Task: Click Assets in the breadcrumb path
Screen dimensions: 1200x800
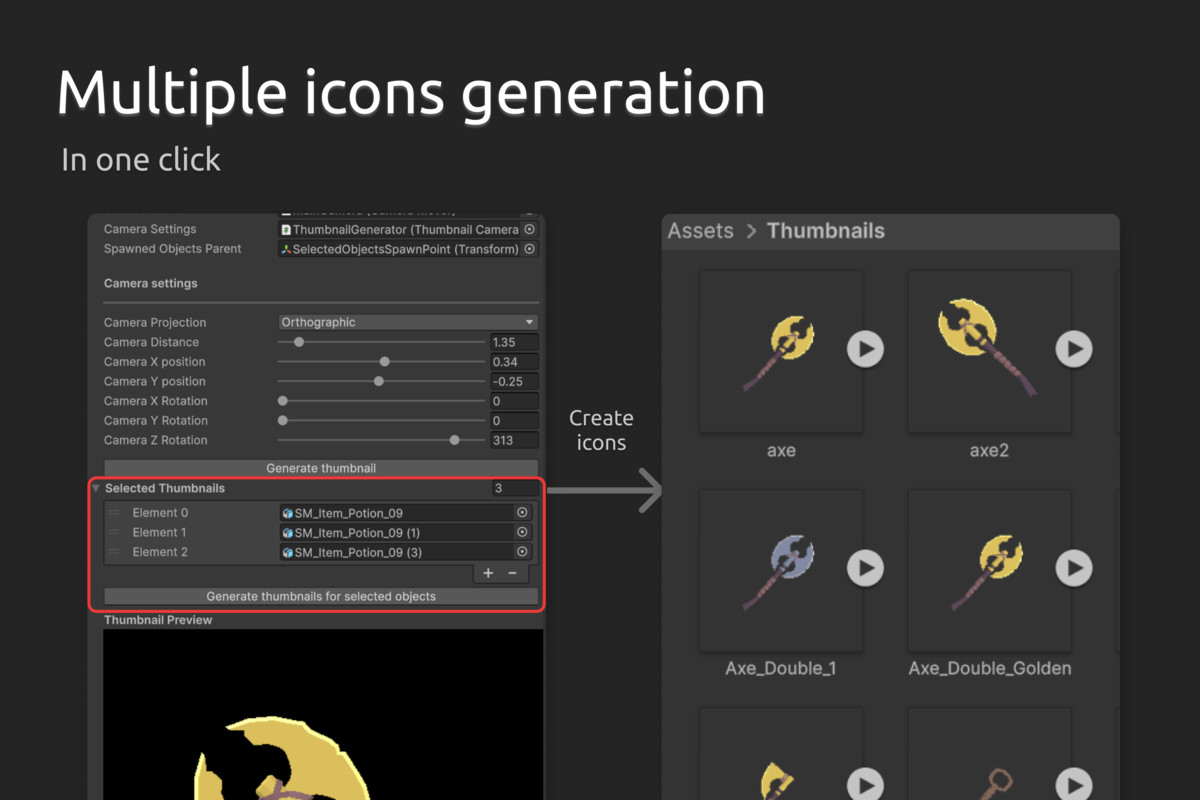Action: click(x=700, y=231)
